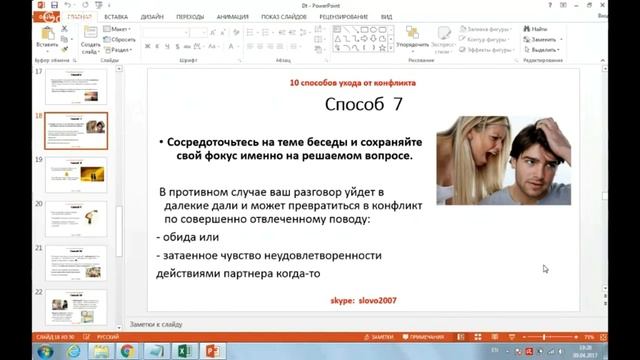Open Контур фигуры shape outline dropdown
Screen dimensions: 640x360
484,40
